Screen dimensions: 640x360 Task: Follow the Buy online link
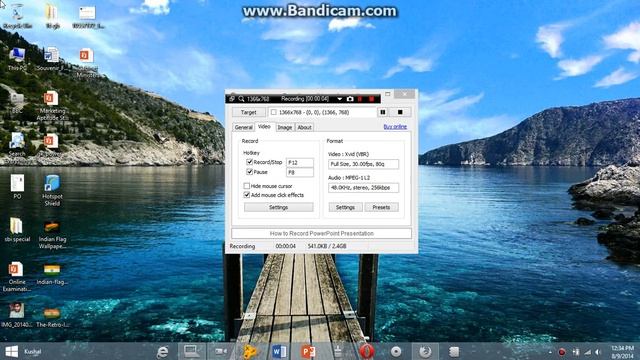pyautogui.click(x=395, y=127)
